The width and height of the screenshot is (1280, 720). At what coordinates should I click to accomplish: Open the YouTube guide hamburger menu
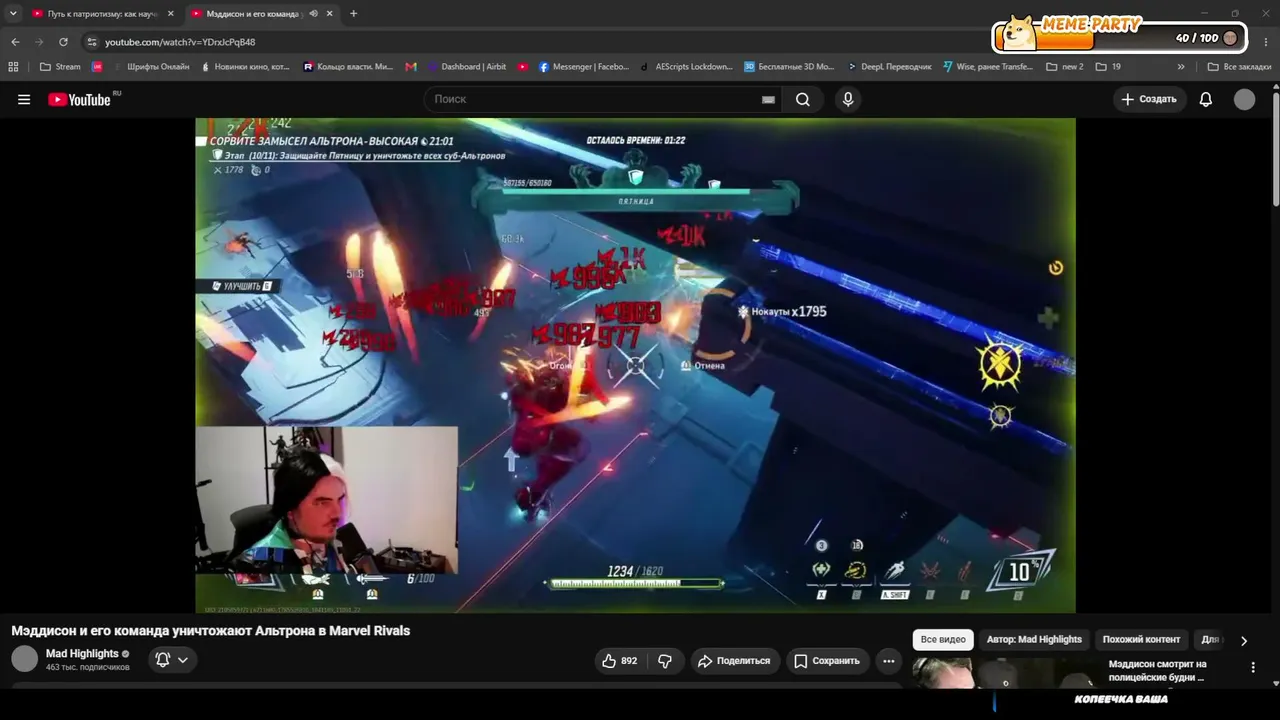(24, 99)
